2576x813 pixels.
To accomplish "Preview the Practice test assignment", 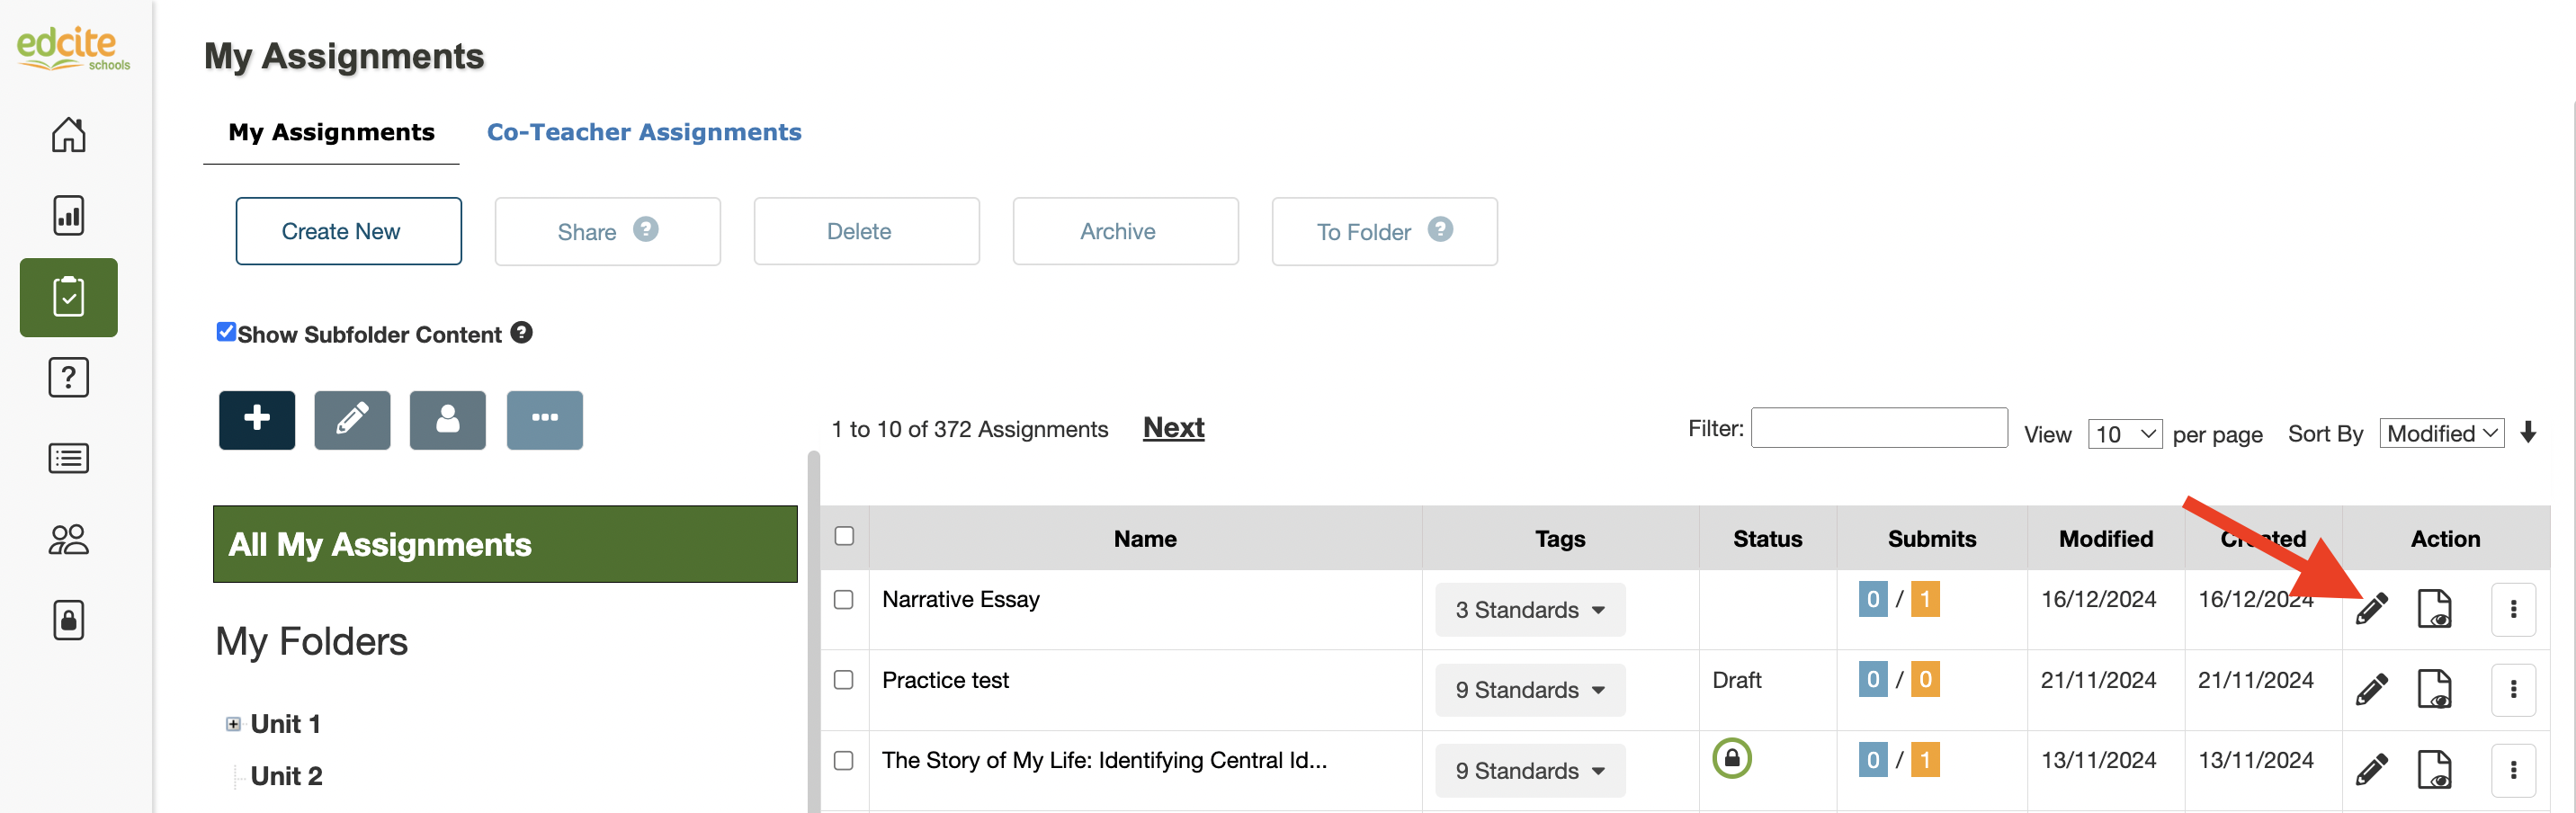I will click(x=2433, y=689).
